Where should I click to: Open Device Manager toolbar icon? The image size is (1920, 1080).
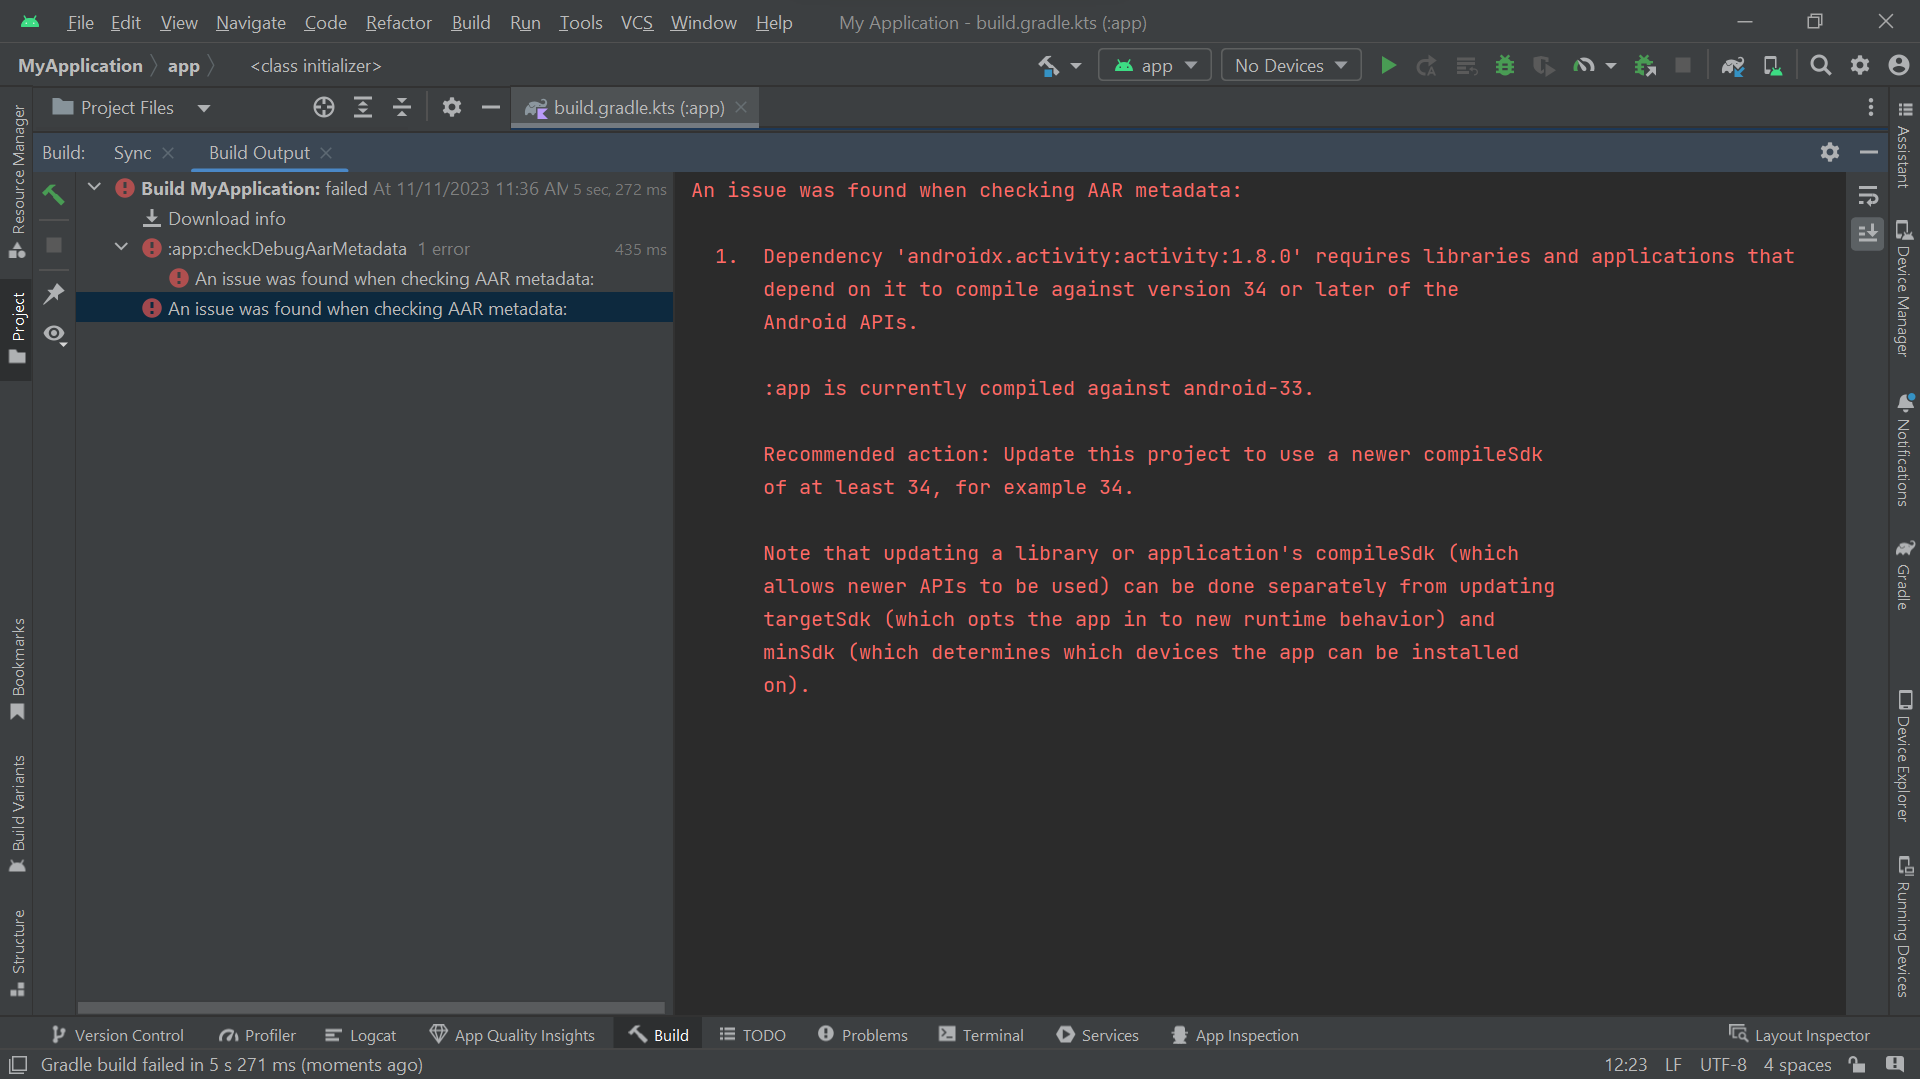(1772, 66)
